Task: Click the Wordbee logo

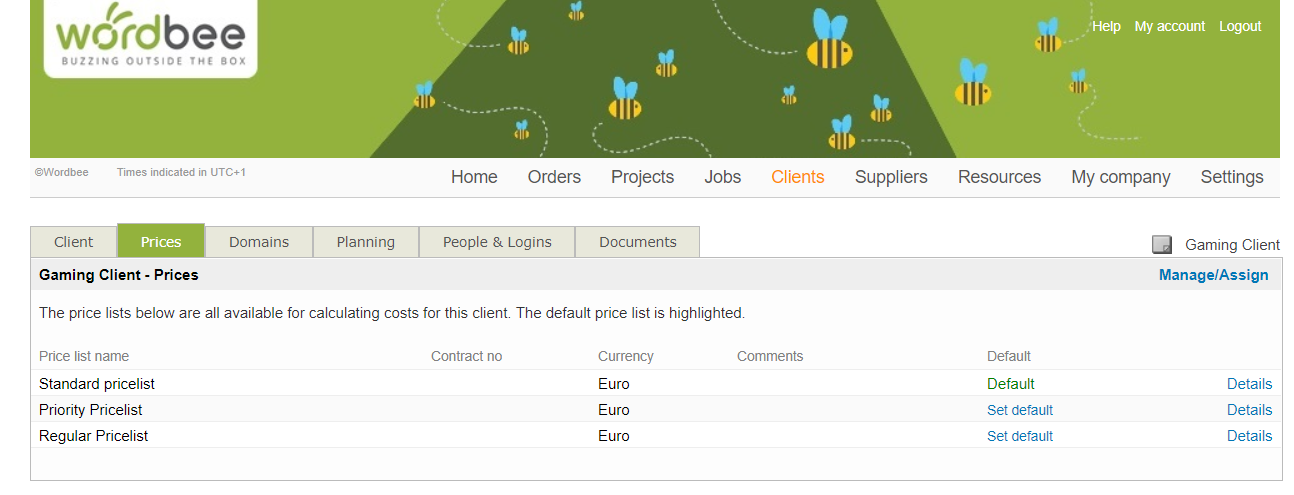Action: (x=150, y=38)
